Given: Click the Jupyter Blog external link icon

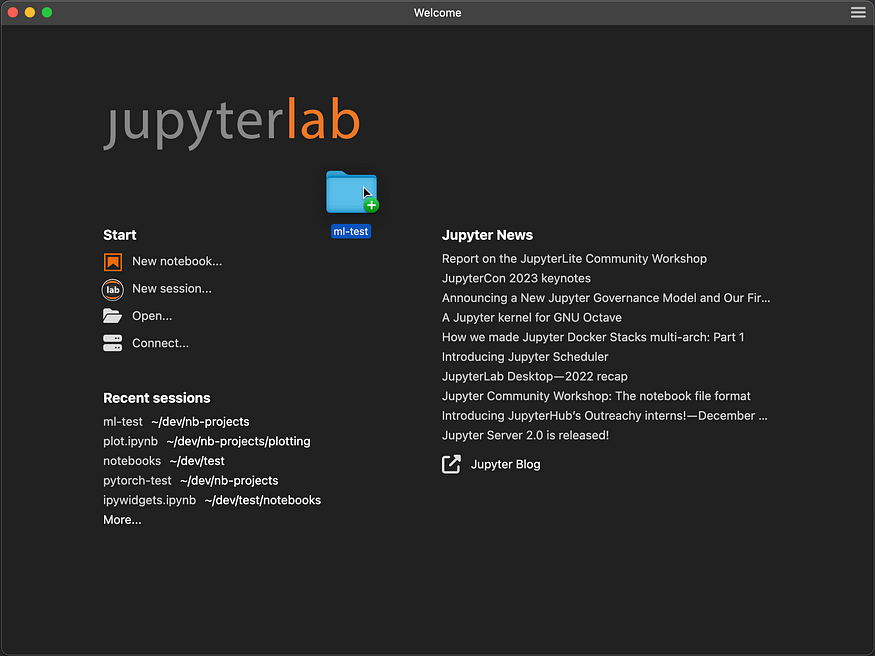Looking at the screenshot, I should pos(451,464).
